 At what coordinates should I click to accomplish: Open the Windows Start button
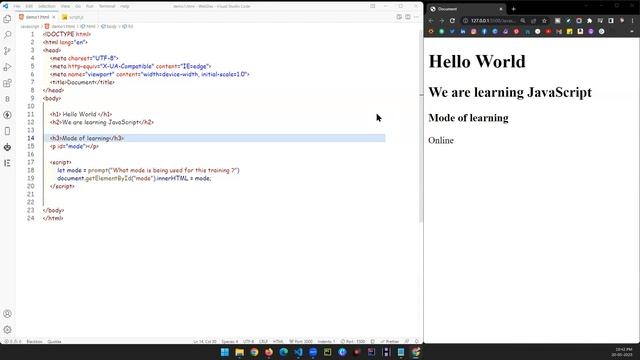pyautogui.click(x=225, y=352)
